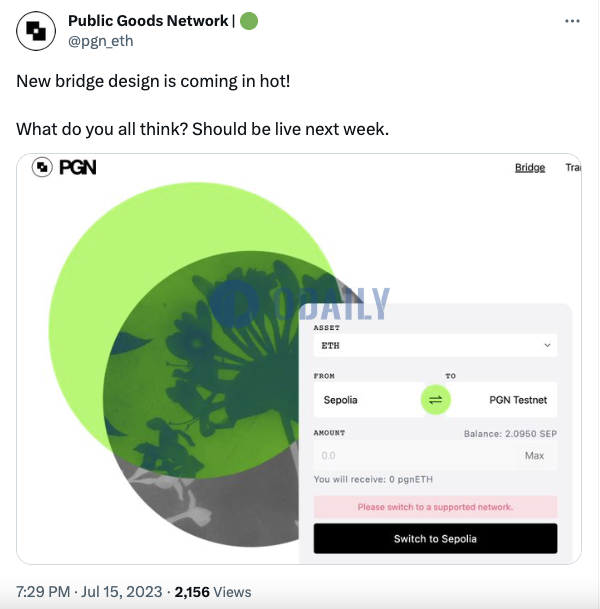
Task: Click the PGN wordmark text
Action: pos(78,167)
